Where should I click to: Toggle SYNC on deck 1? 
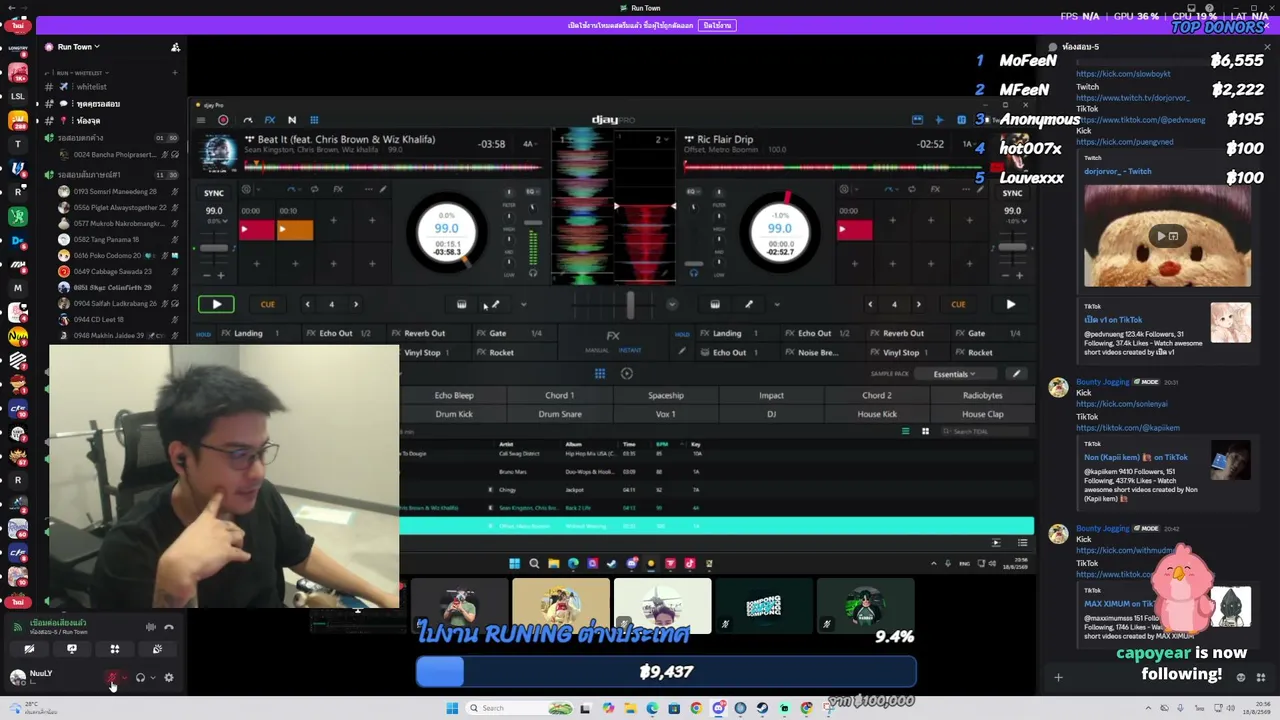214,193
